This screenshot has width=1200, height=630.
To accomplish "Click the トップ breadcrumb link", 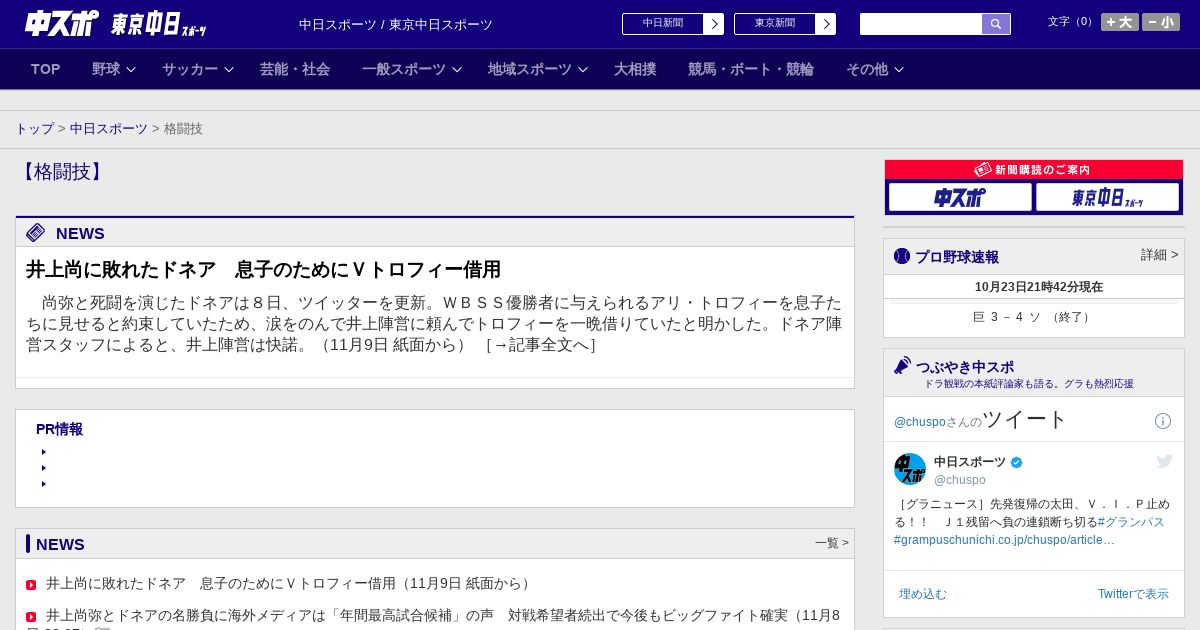I will point(35,129).
